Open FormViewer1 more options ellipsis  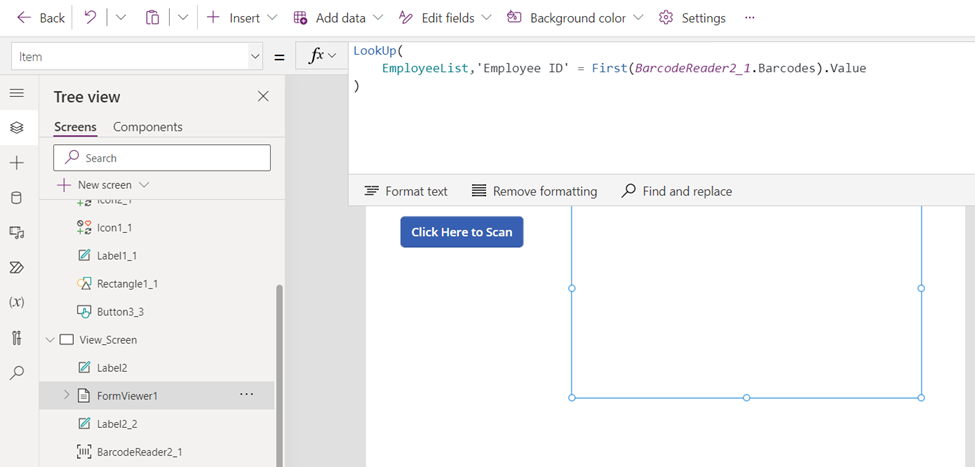[247, 394]
